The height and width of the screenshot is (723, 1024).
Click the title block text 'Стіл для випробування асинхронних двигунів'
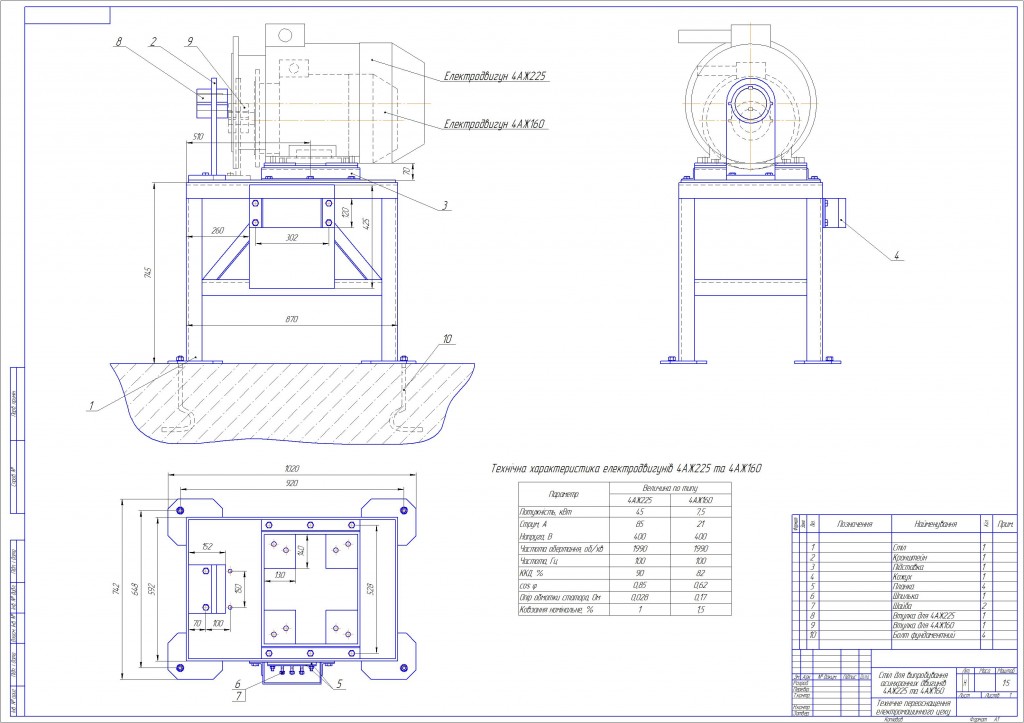913,679
